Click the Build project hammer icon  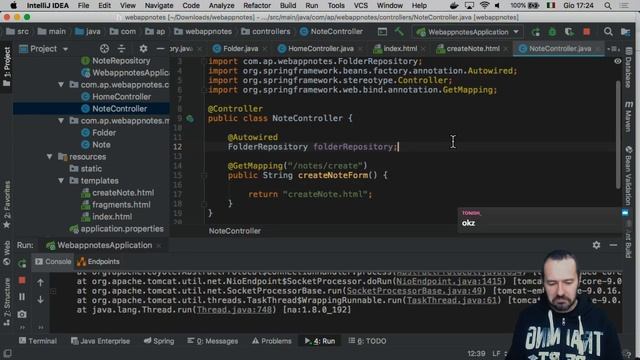coord(399,31)
